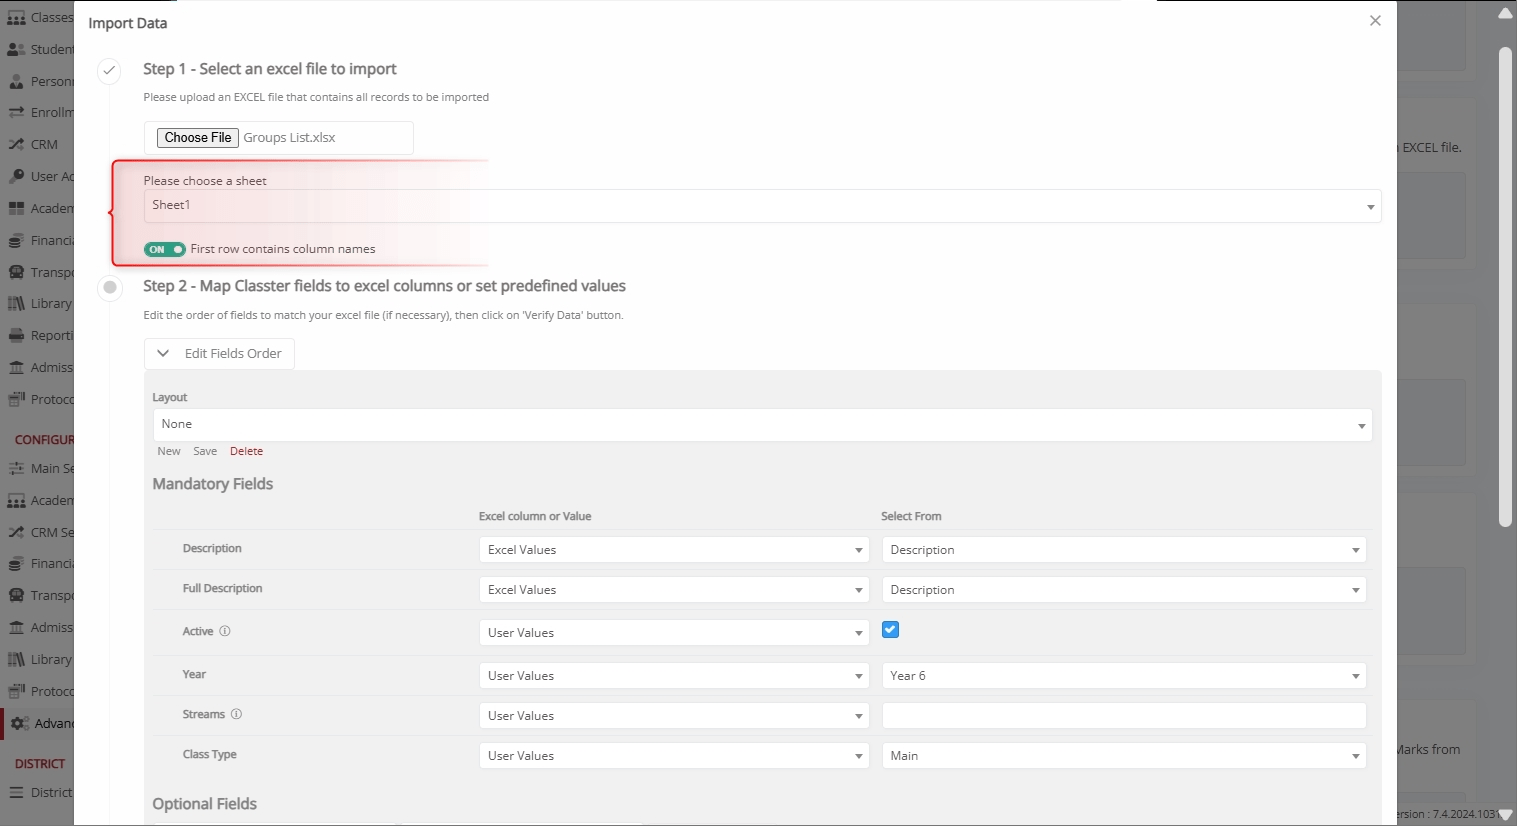Click the Choose File button
This screenshot has width=1517, height=826.
pyautogui.click(x=198, y=138)
